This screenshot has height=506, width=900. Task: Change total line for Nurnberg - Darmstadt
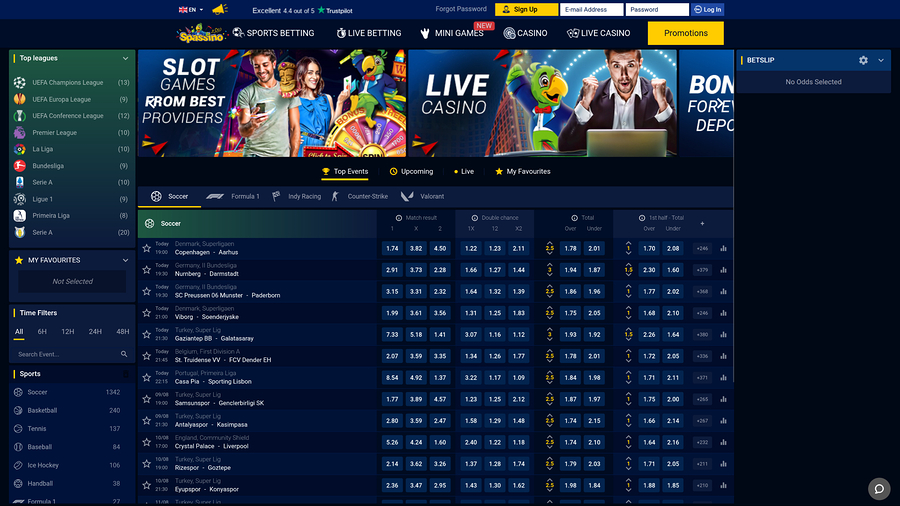point(549,270)
